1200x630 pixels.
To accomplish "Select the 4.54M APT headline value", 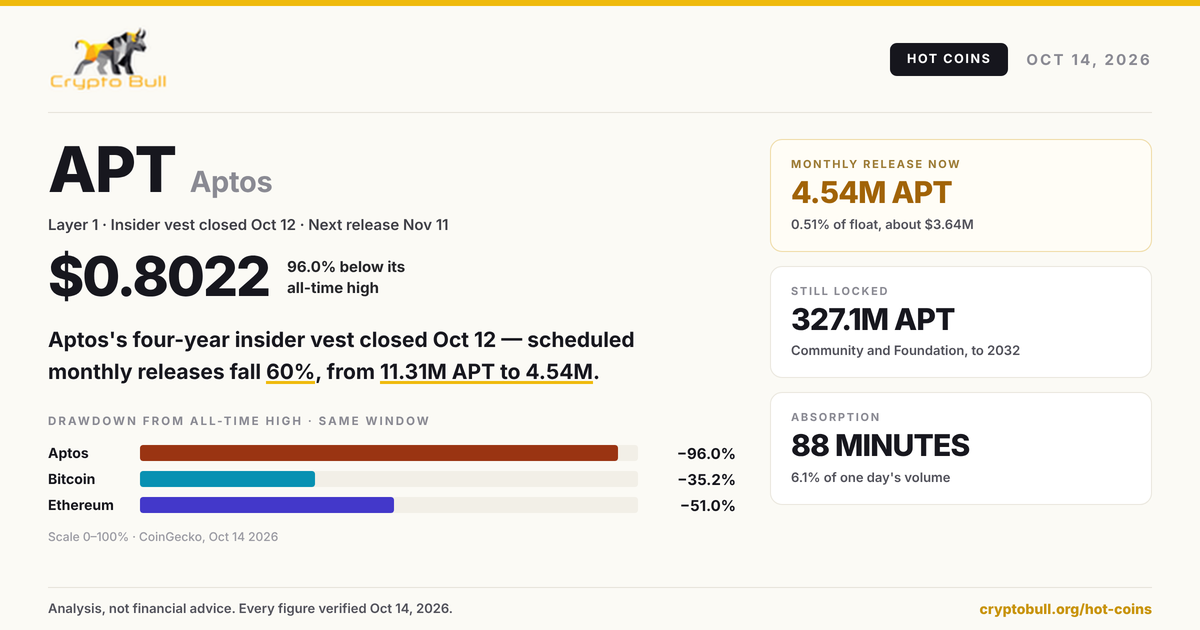I will tap(871, 192).
